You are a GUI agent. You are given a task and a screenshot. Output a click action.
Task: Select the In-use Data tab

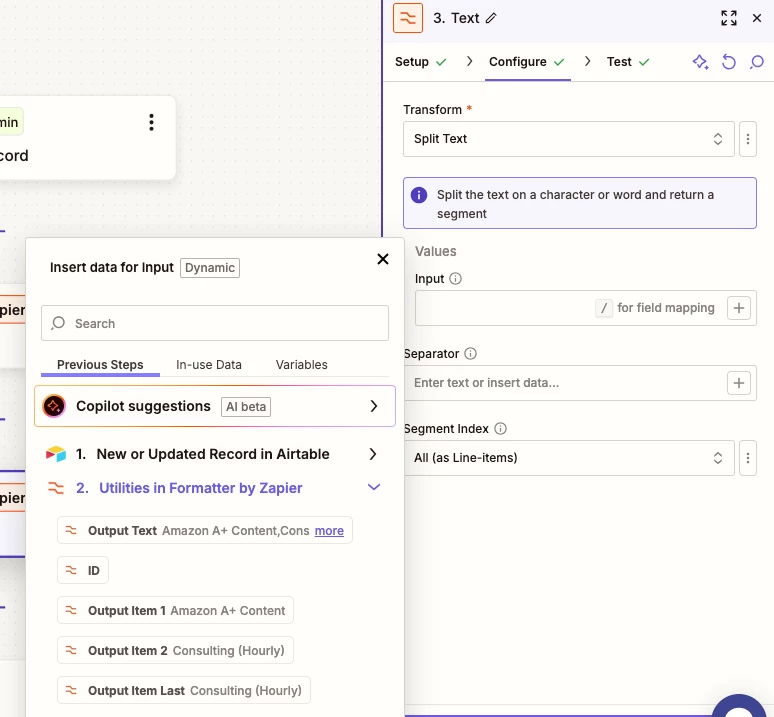click(x=209, y=365)
